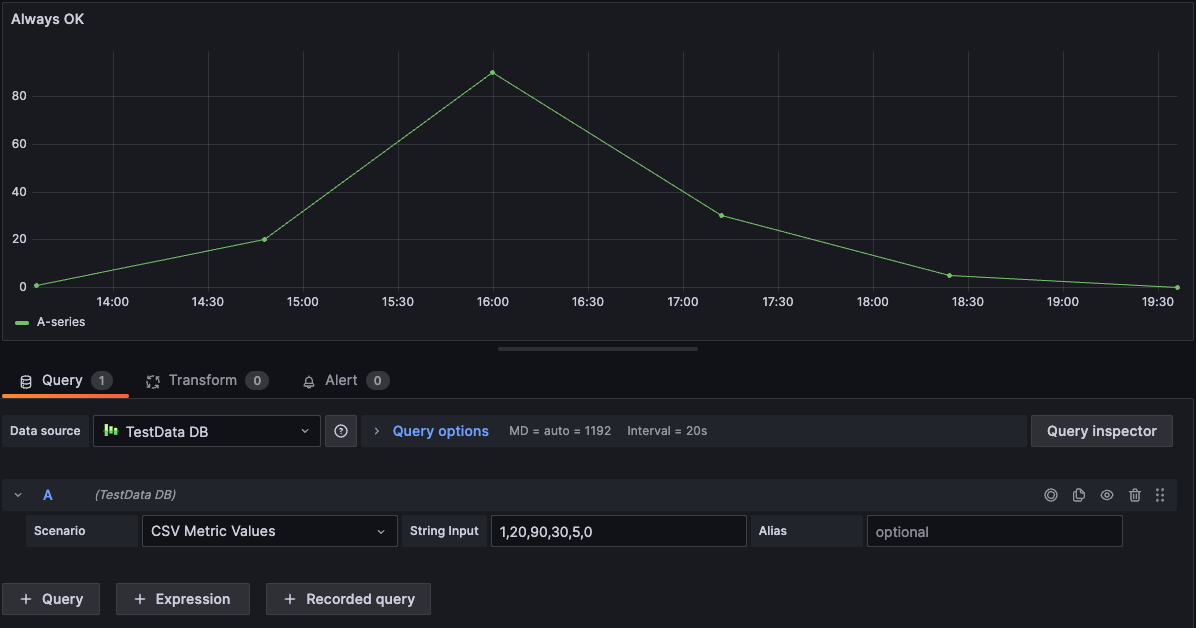This screenshot has width=1196, height=628.
Task: Open the Query inspector
Action: pos(1101,430)
